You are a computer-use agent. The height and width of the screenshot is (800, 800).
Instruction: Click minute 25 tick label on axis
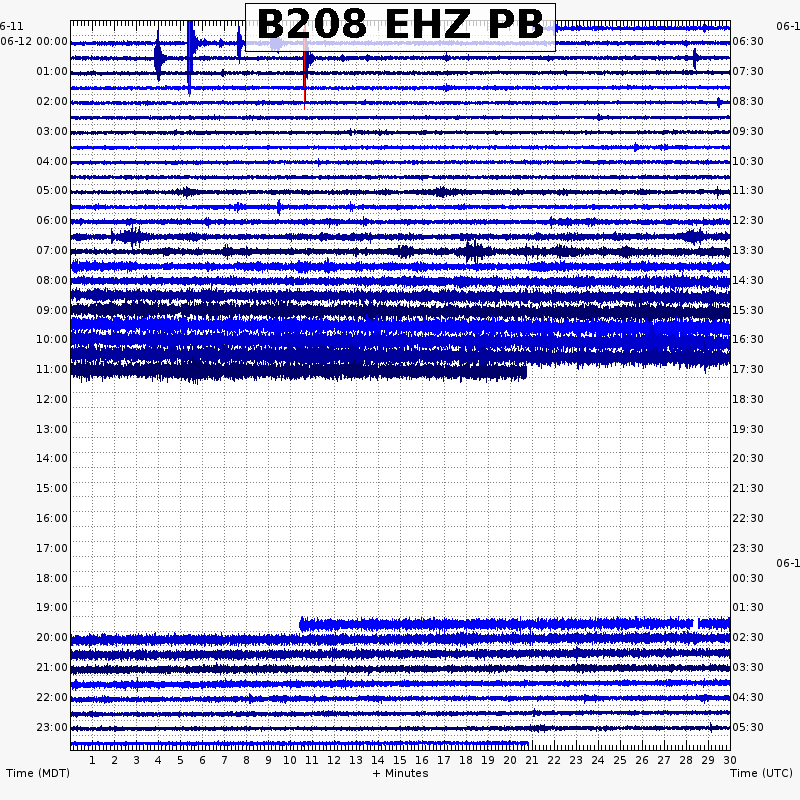click(620, 760)
